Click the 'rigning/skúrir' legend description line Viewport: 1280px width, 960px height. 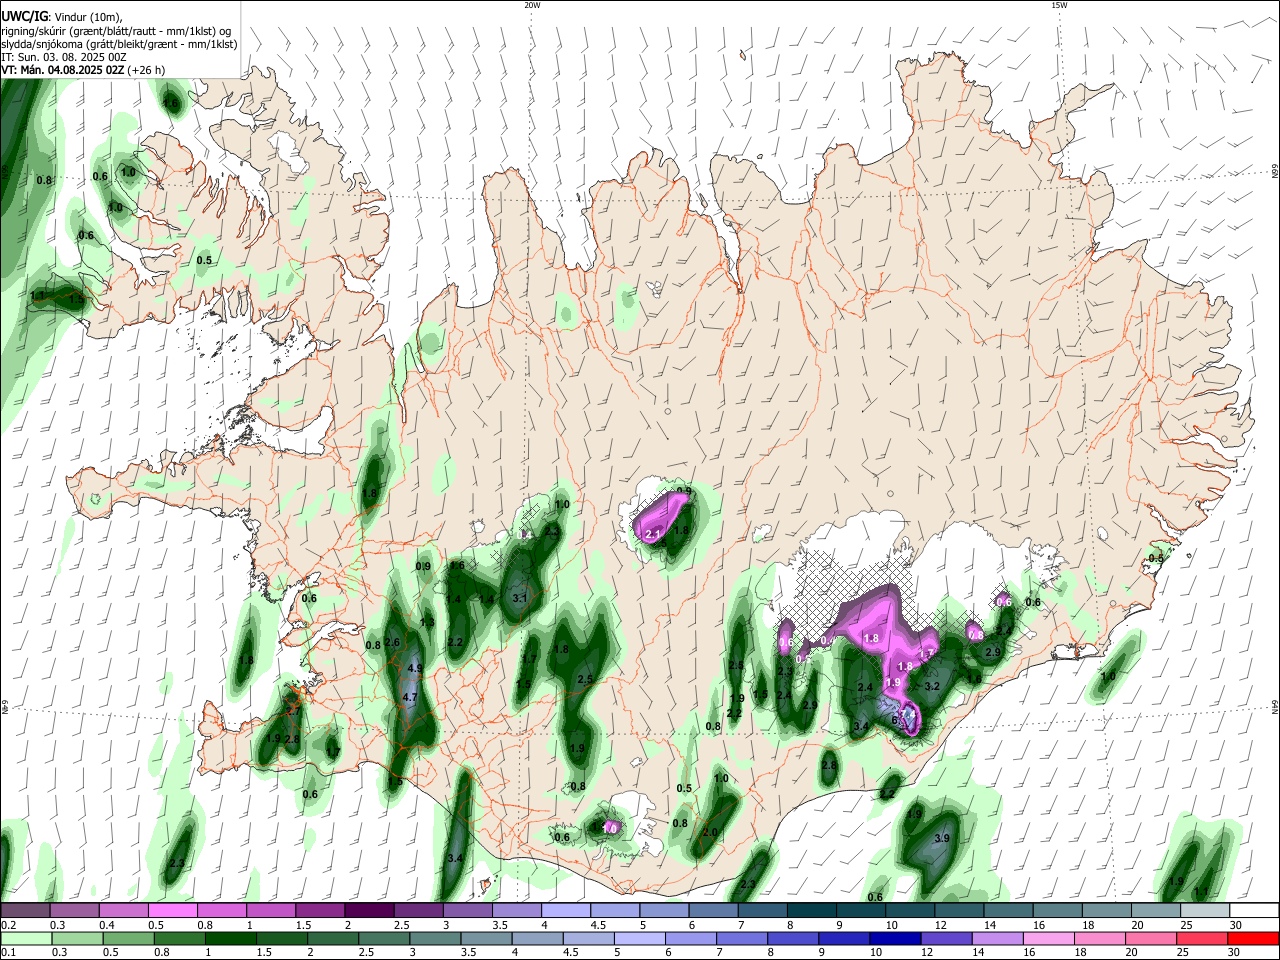(x=117, y=30)
